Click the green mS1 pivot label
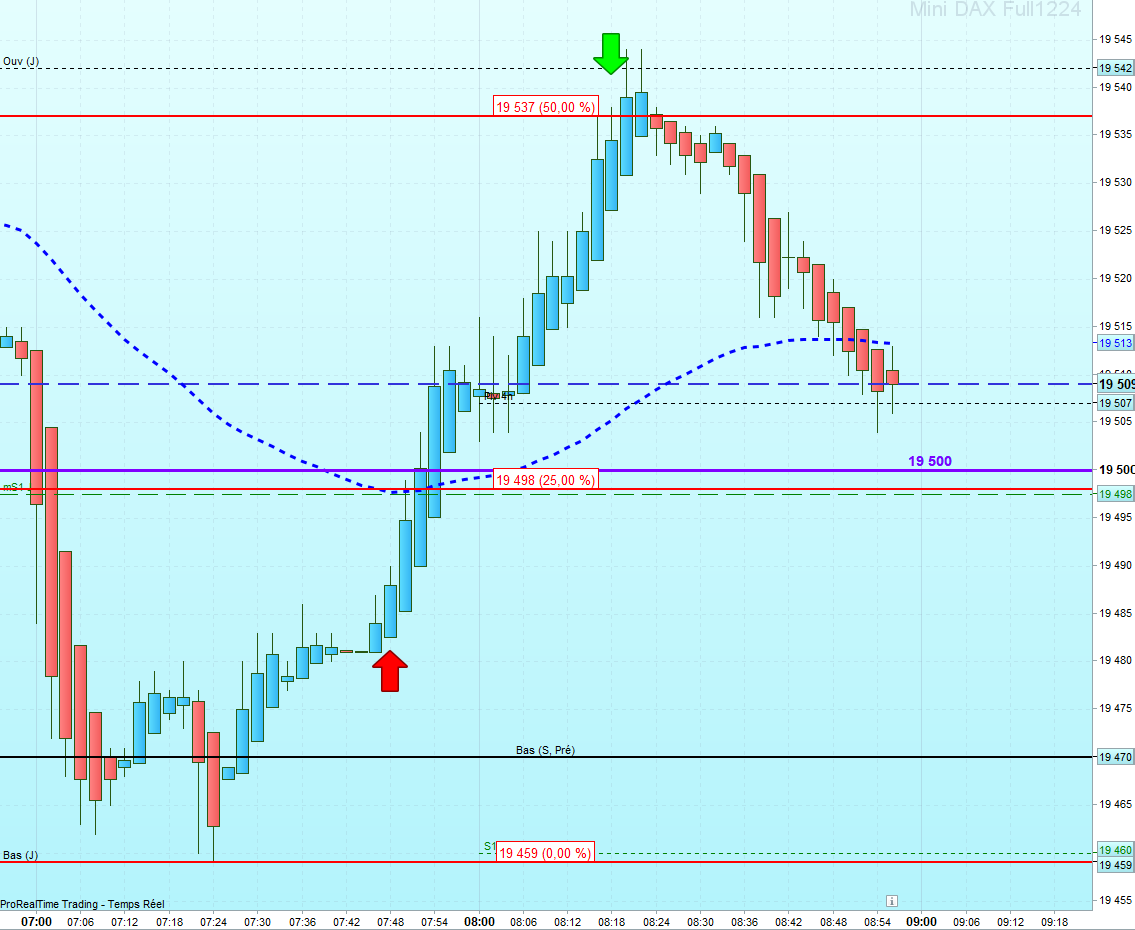 pos(13,488)
